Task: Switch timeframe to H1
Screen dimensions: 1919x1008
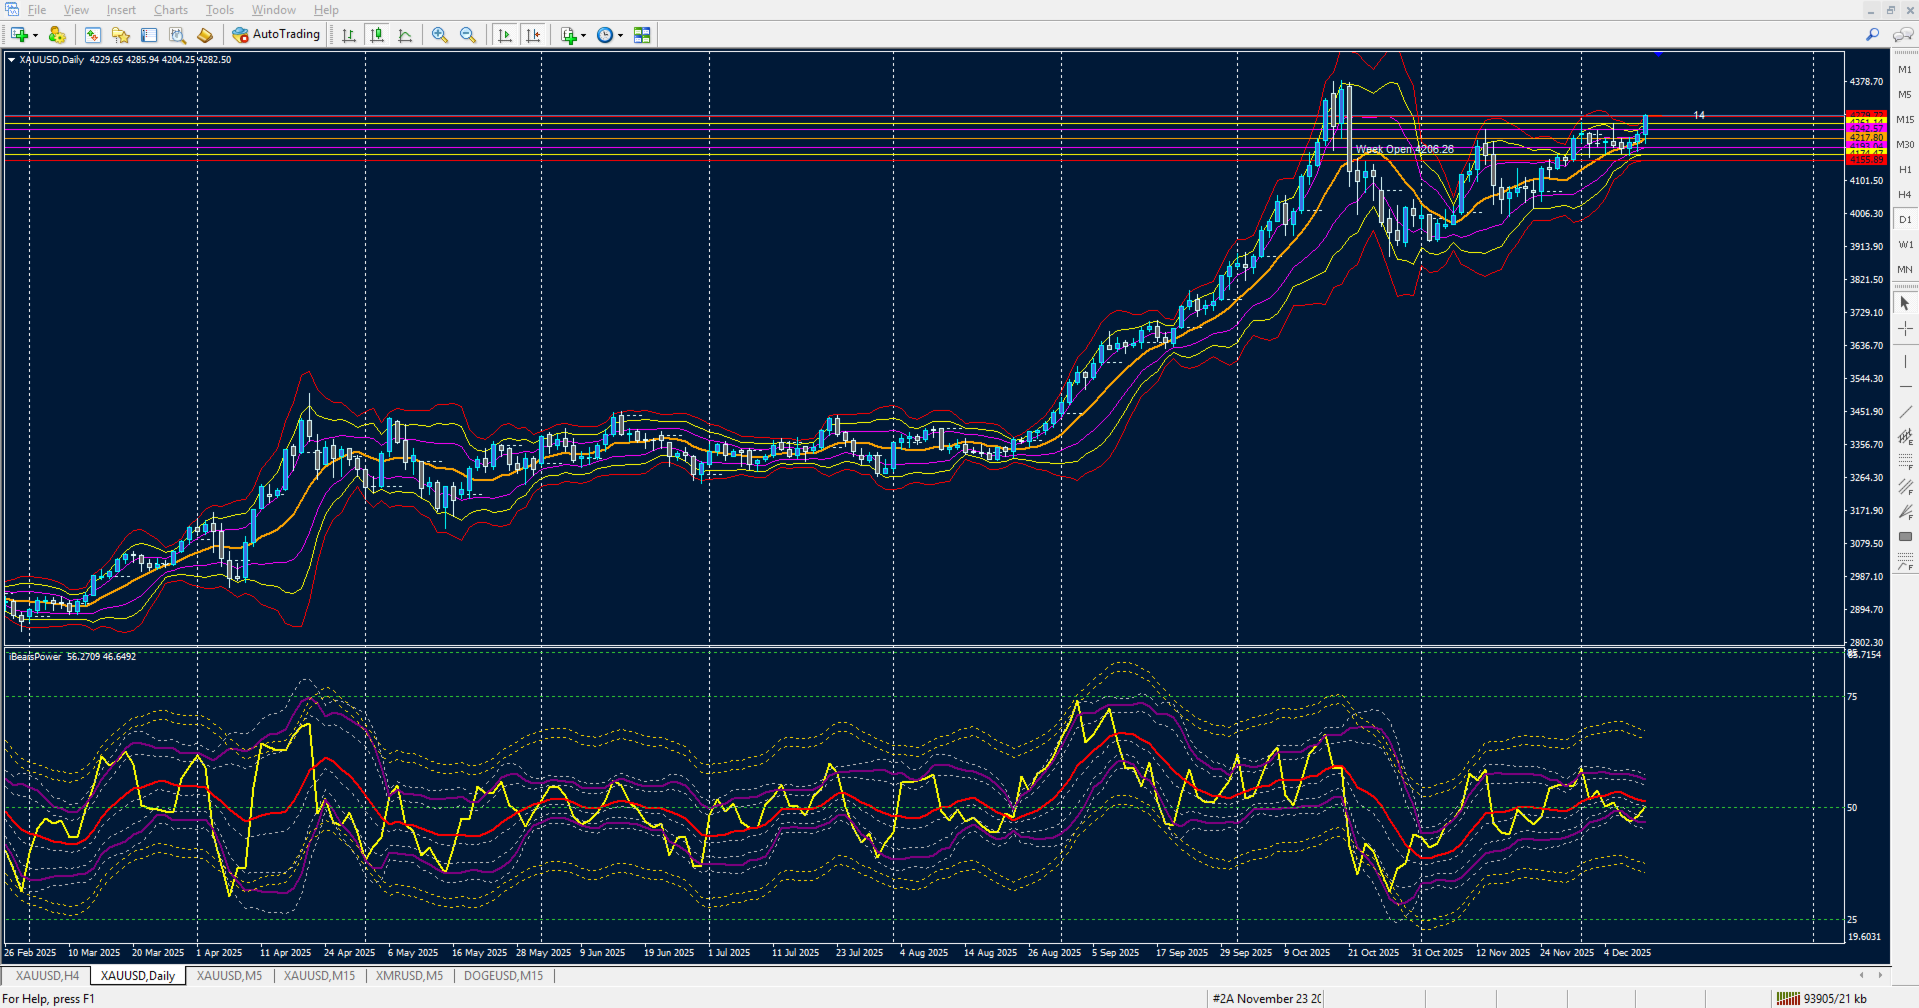Action: click(x=1905, y=170)
